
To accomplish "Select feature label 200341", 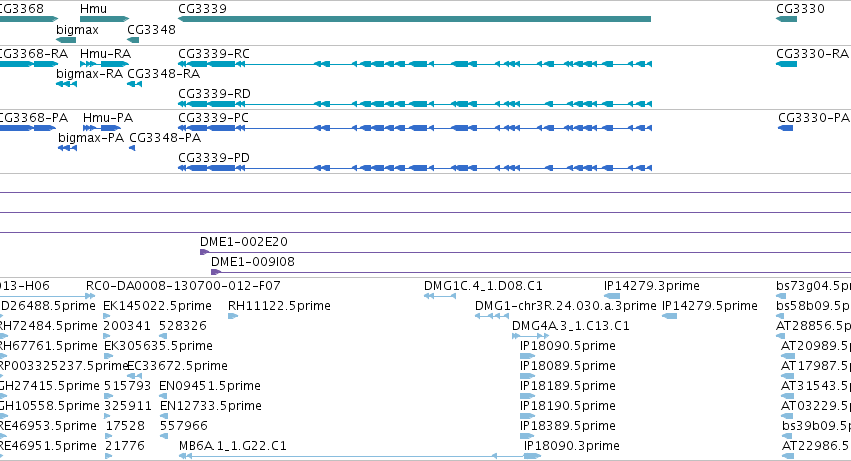I will [x=127, y=326].
